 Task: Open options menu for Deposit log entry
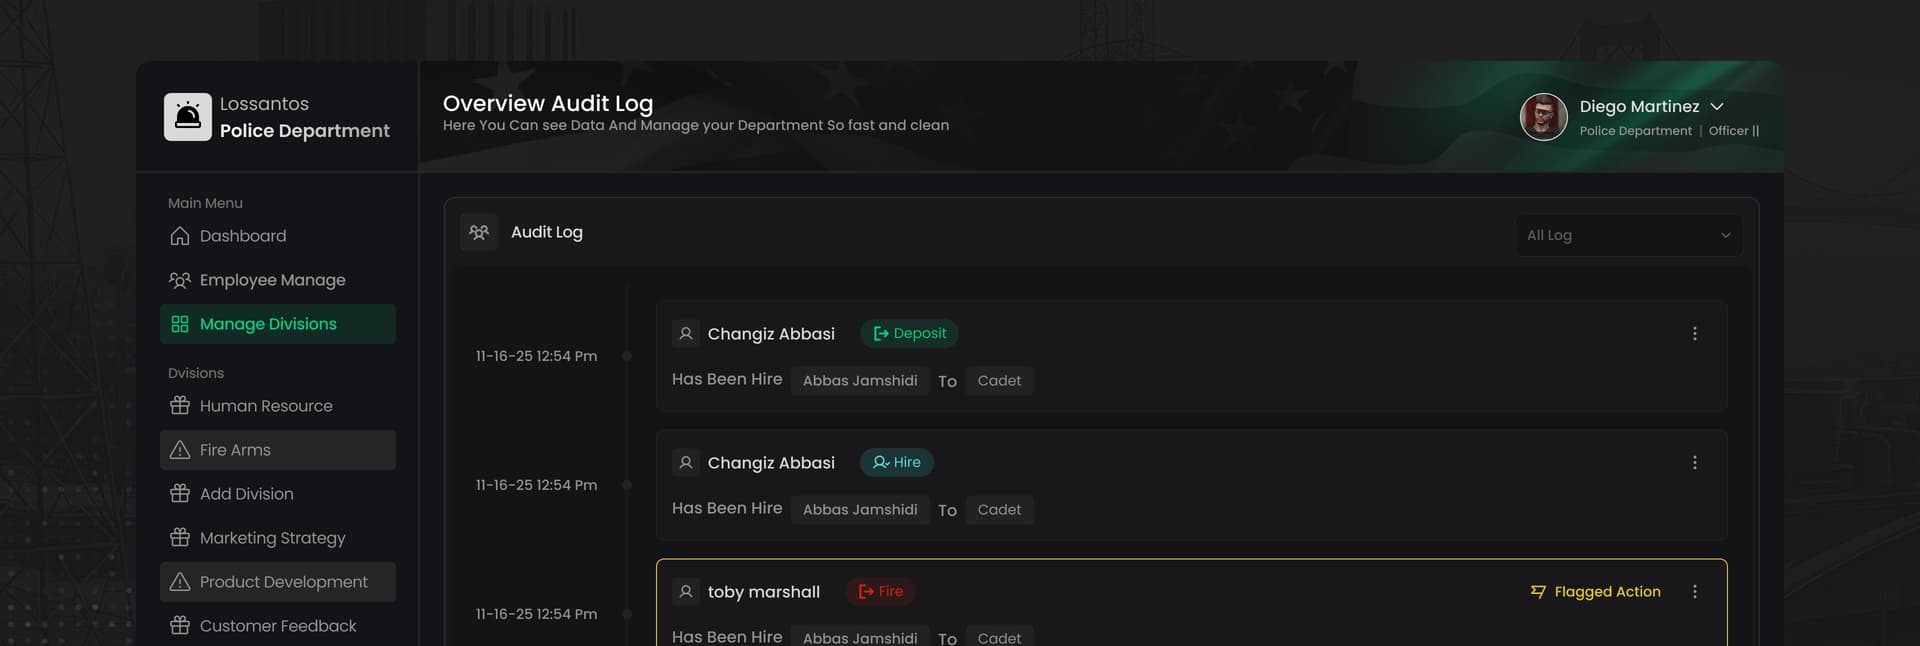pyautogui.click(x=1694, y=334)
